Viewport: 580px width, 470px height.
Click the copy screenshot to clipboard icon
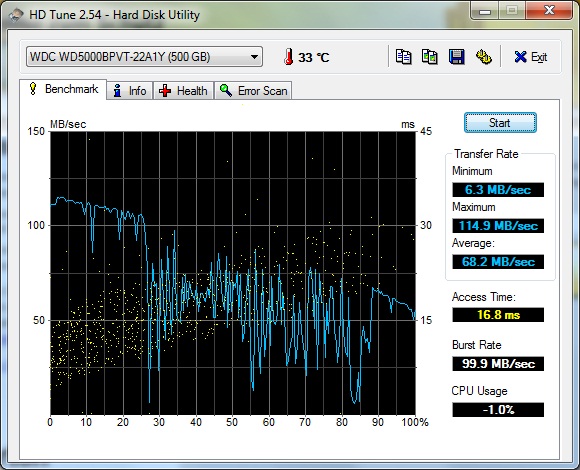(x=430, y=57)
